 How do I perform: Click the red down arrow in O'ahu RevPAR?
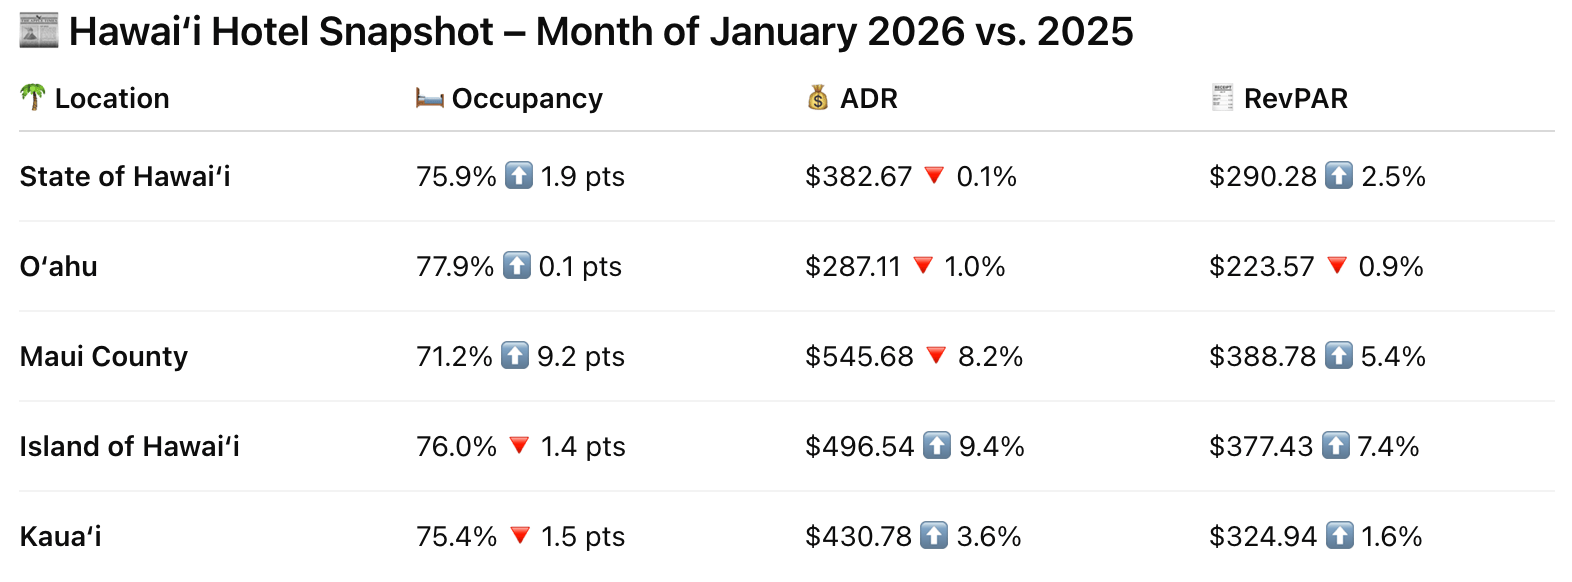[1337, 265]
